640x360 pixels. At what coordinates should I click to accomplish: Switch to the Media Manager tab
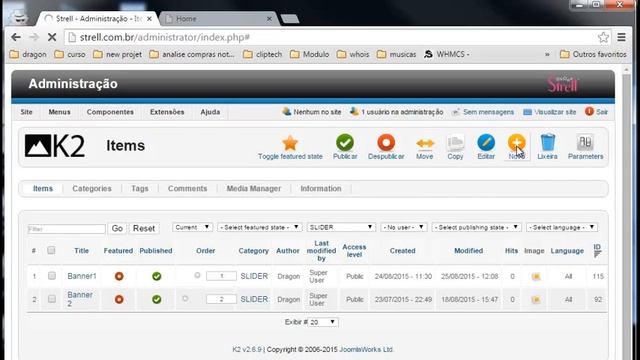[x=254, y=189]
